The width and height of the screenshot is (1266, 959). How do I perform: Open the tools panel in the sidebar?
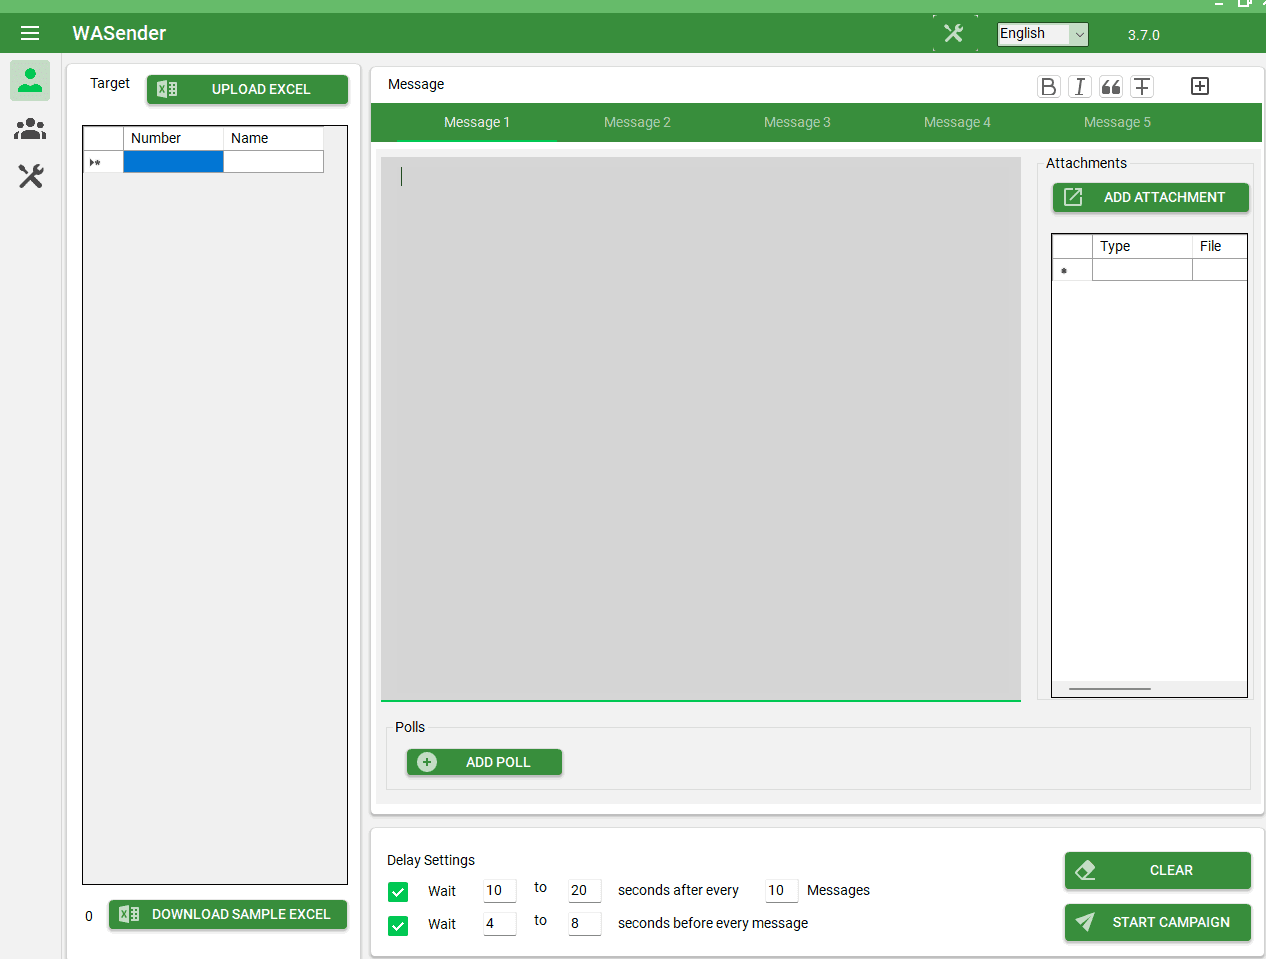(29, 176)
